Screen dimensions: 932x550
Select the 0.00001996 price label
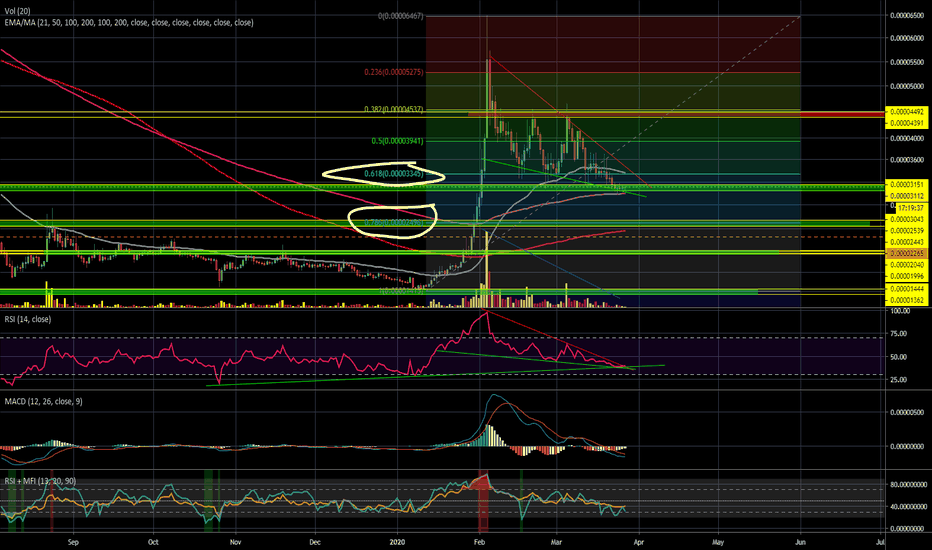tap(907, 276)
